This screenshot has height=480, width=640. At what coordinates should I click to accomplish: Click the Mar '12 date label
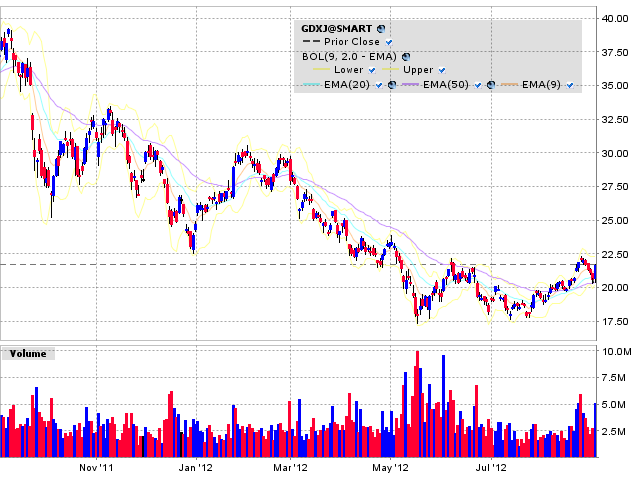(x=290, y=468)
